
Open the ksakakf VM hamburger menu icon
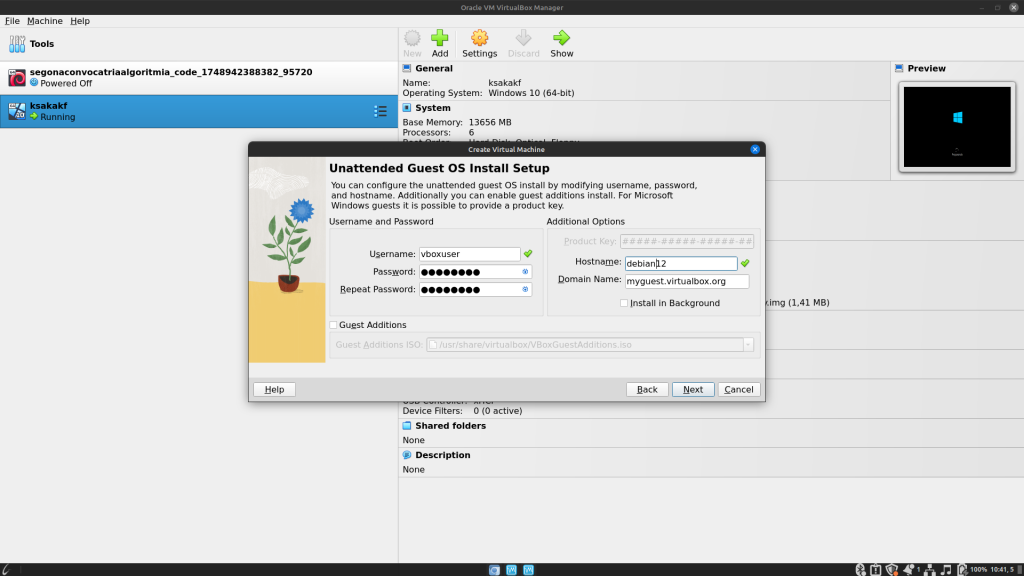(380, 111)
